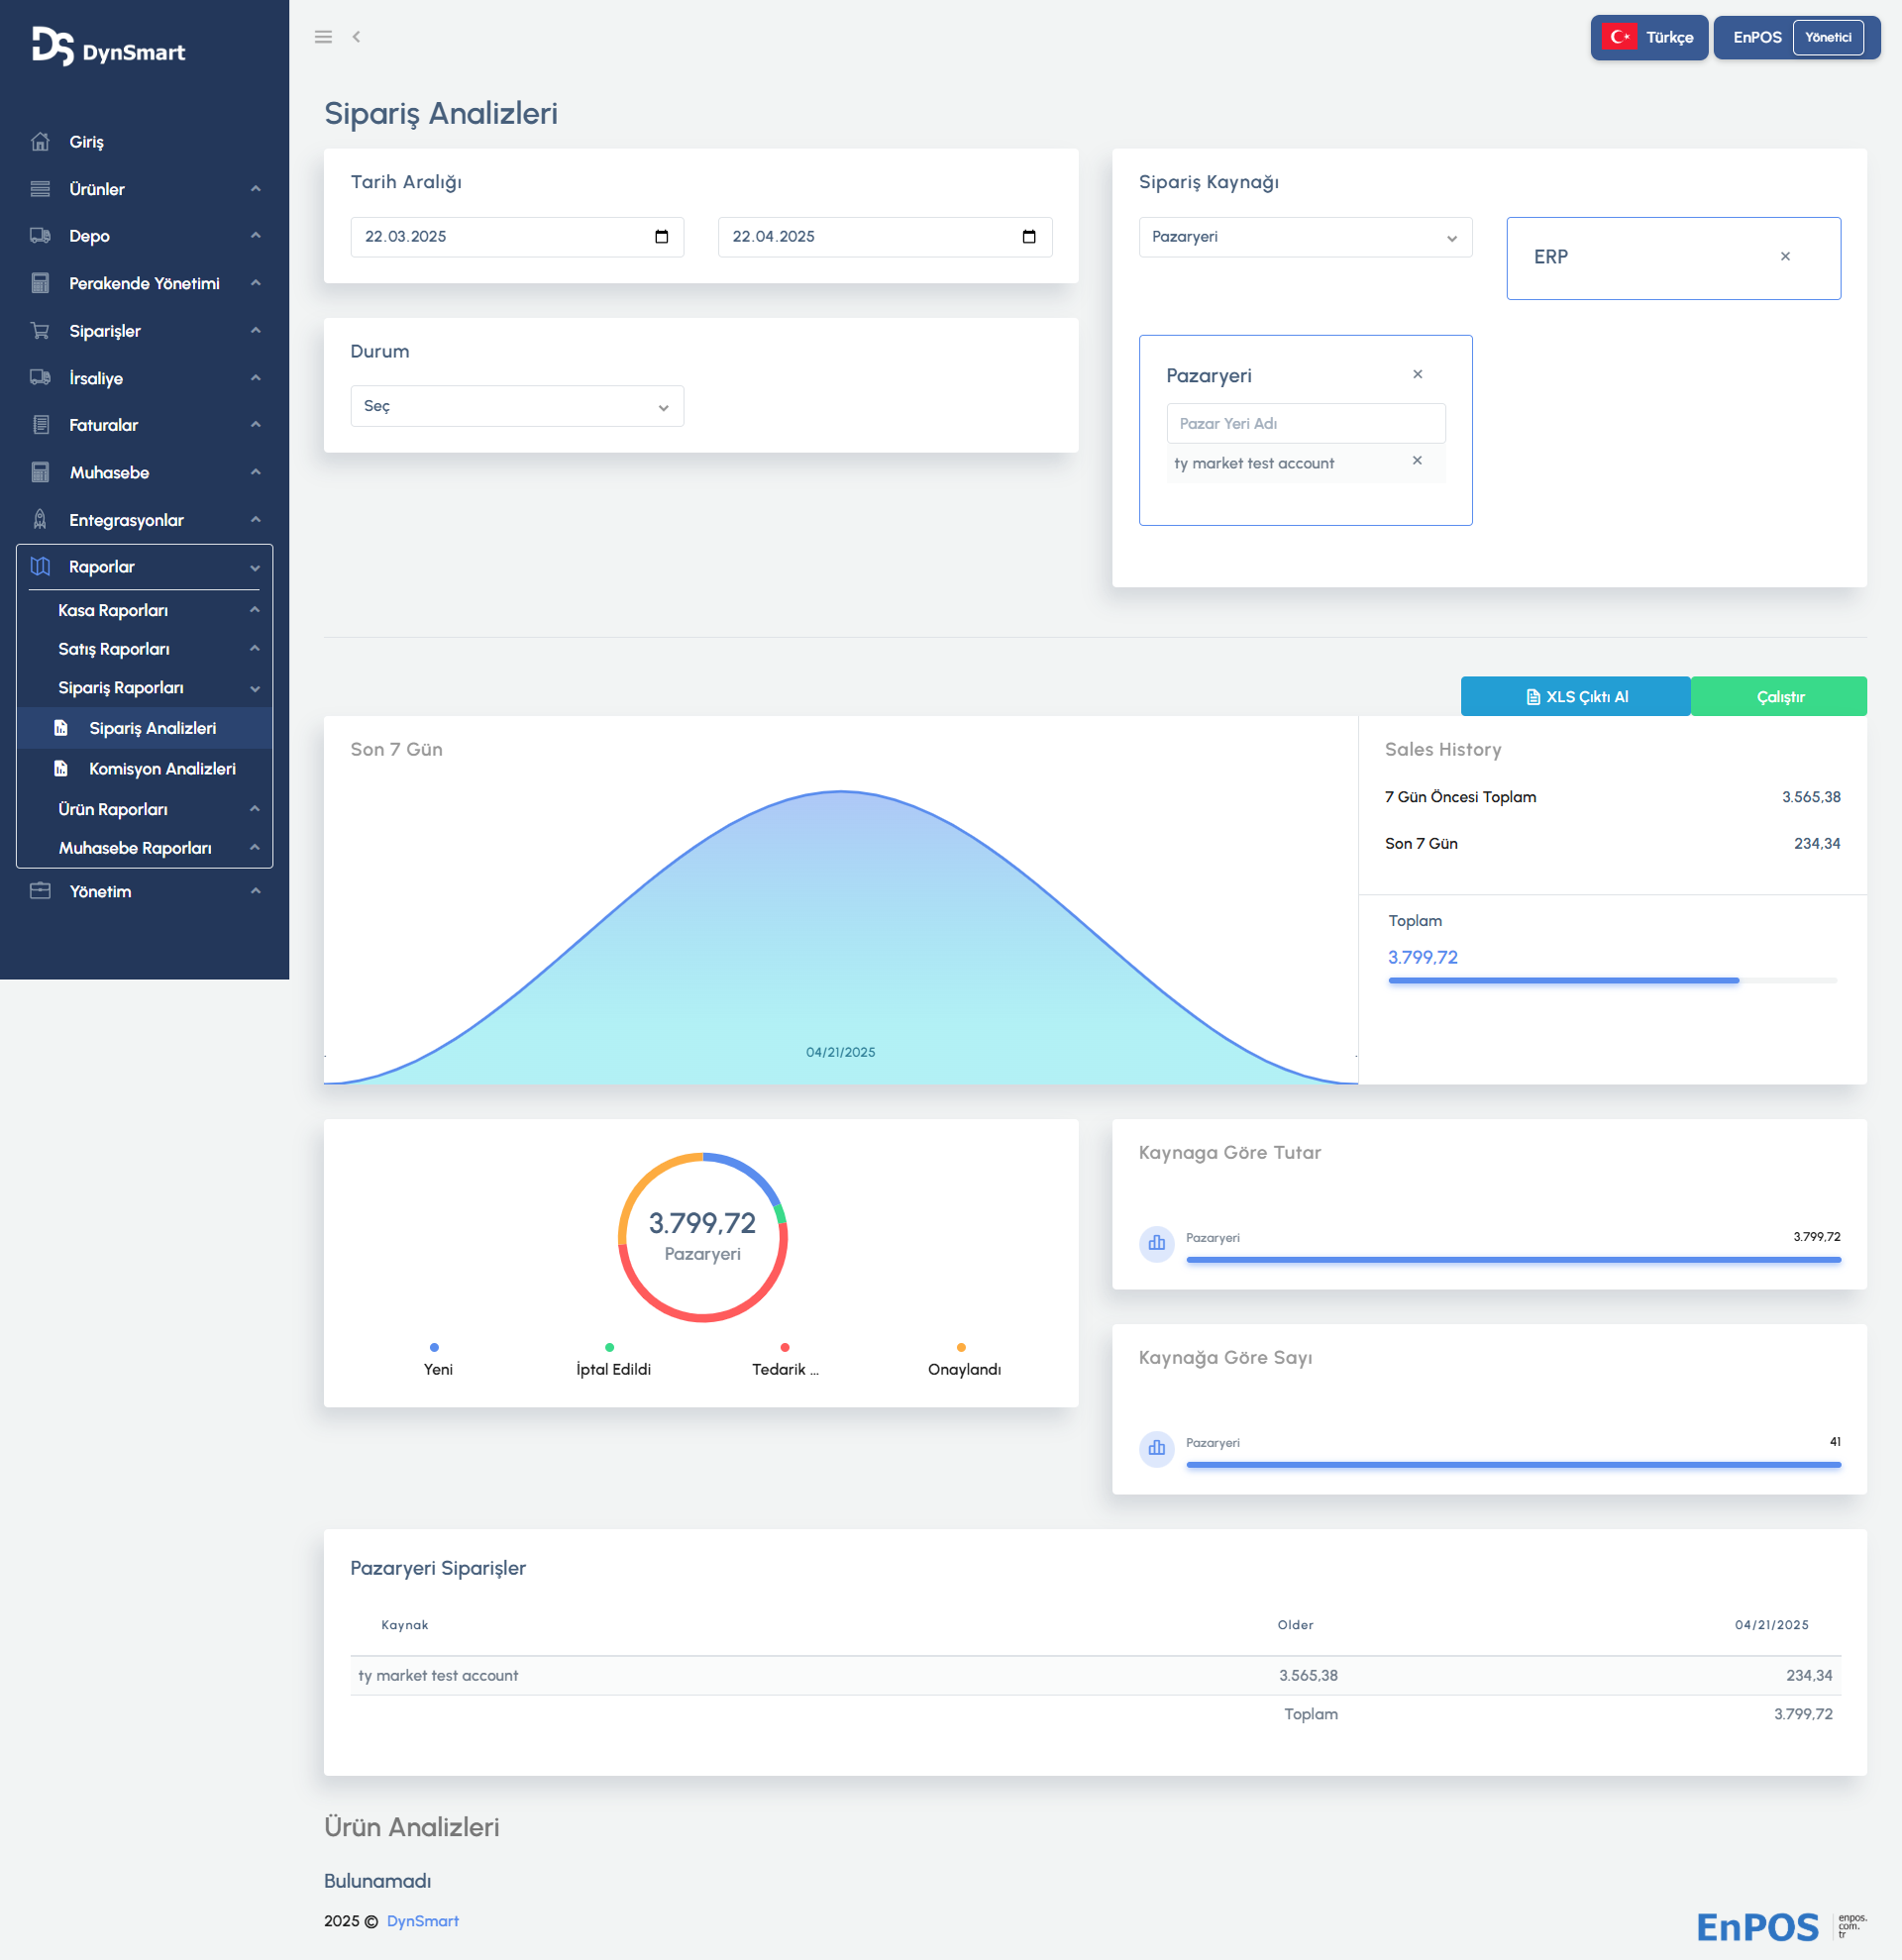Click XLS Çıktı Al export button
Image resolution: width=1902 pixels, height=1960 pixels.
pyautogui.click(x=1575, y=697)
